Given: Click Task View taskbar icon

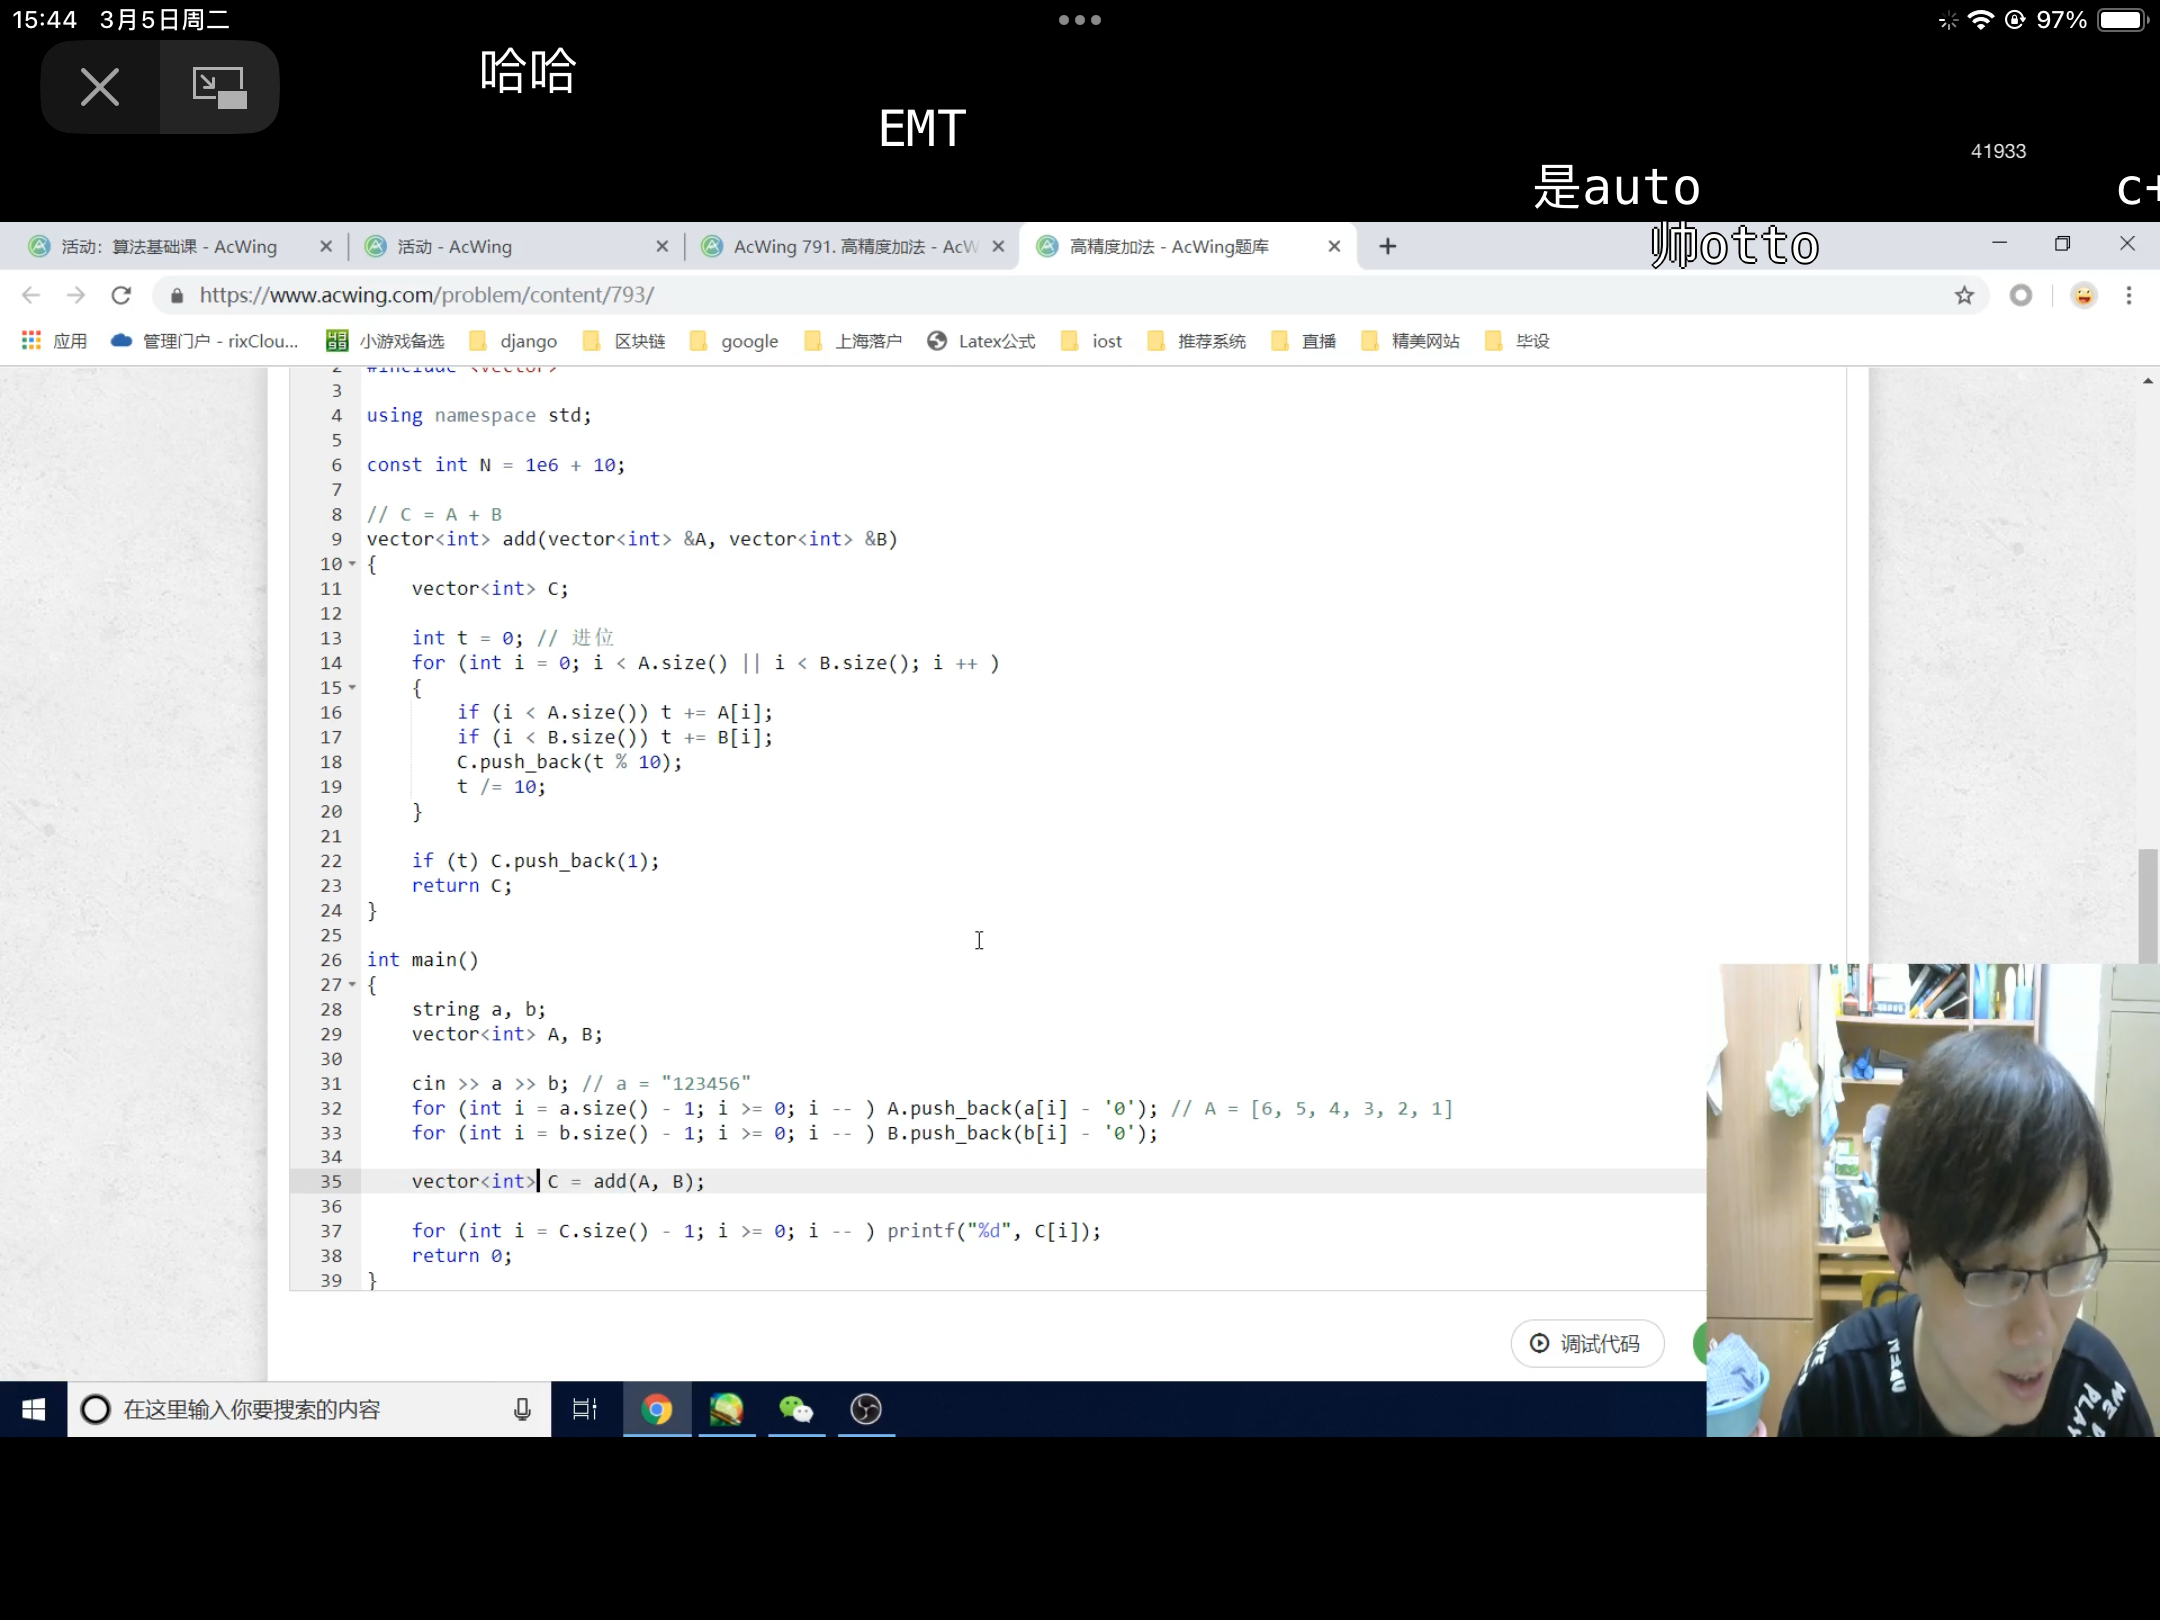Looking at the screenshot, I should click(x=584, y=1409).
